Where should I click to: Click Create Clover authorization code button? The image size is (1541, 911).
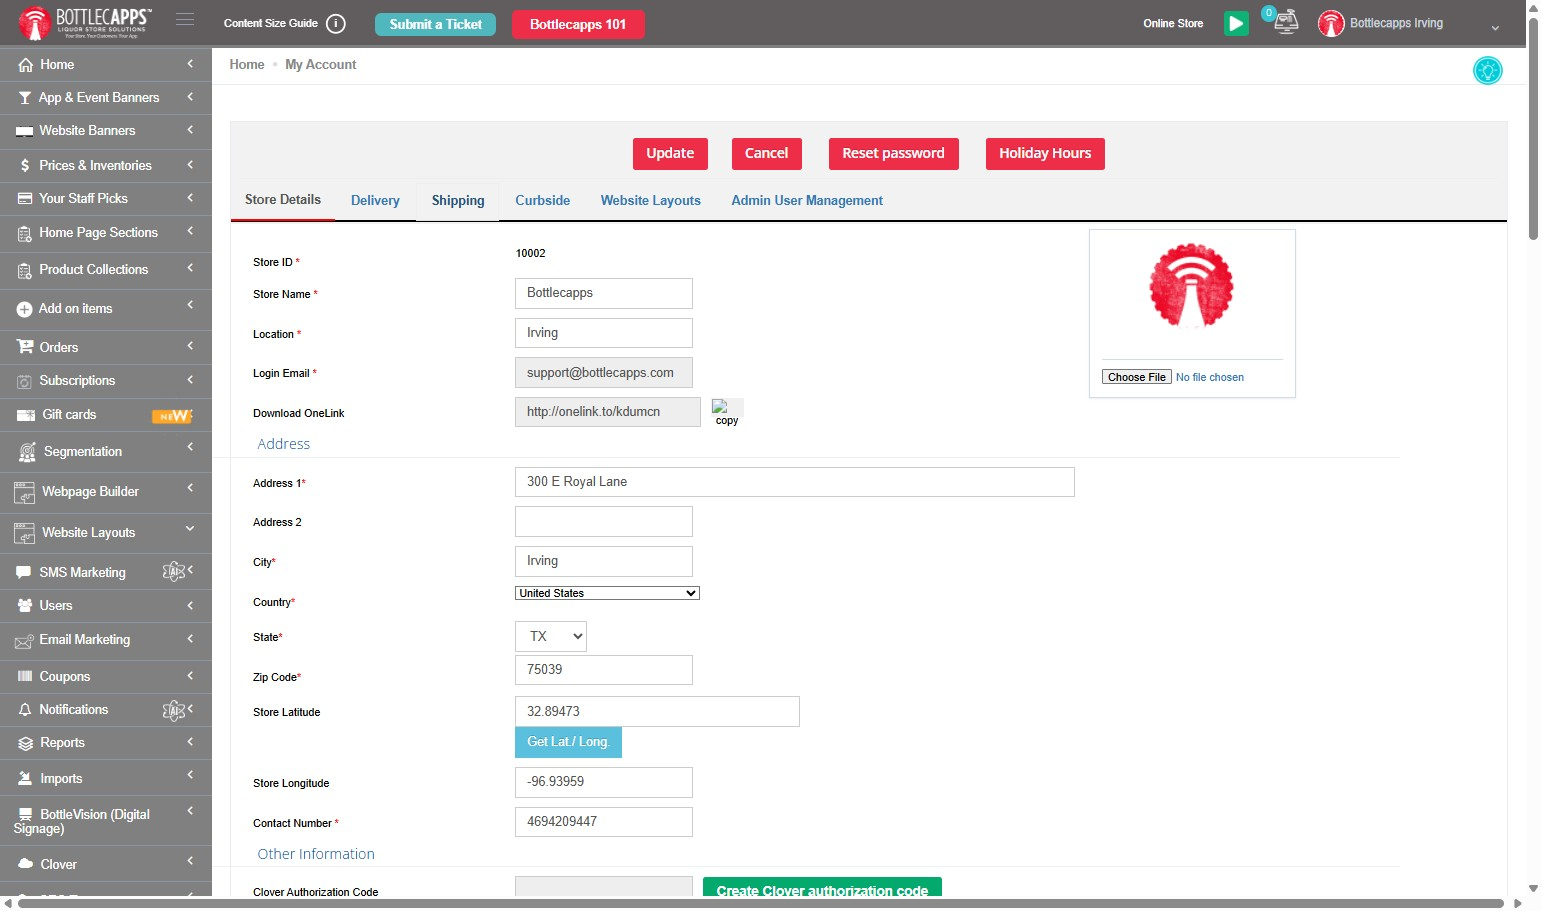coord(822,888)
